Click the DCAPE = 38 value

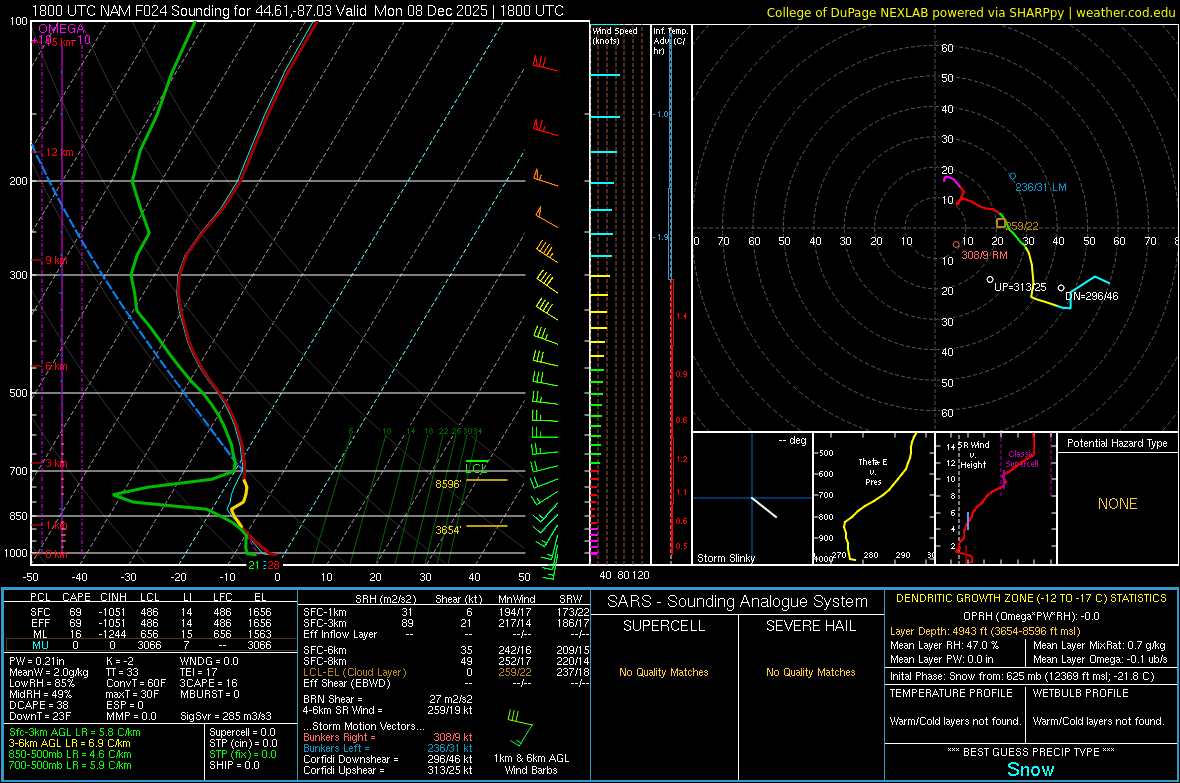[x=39, y=705]
